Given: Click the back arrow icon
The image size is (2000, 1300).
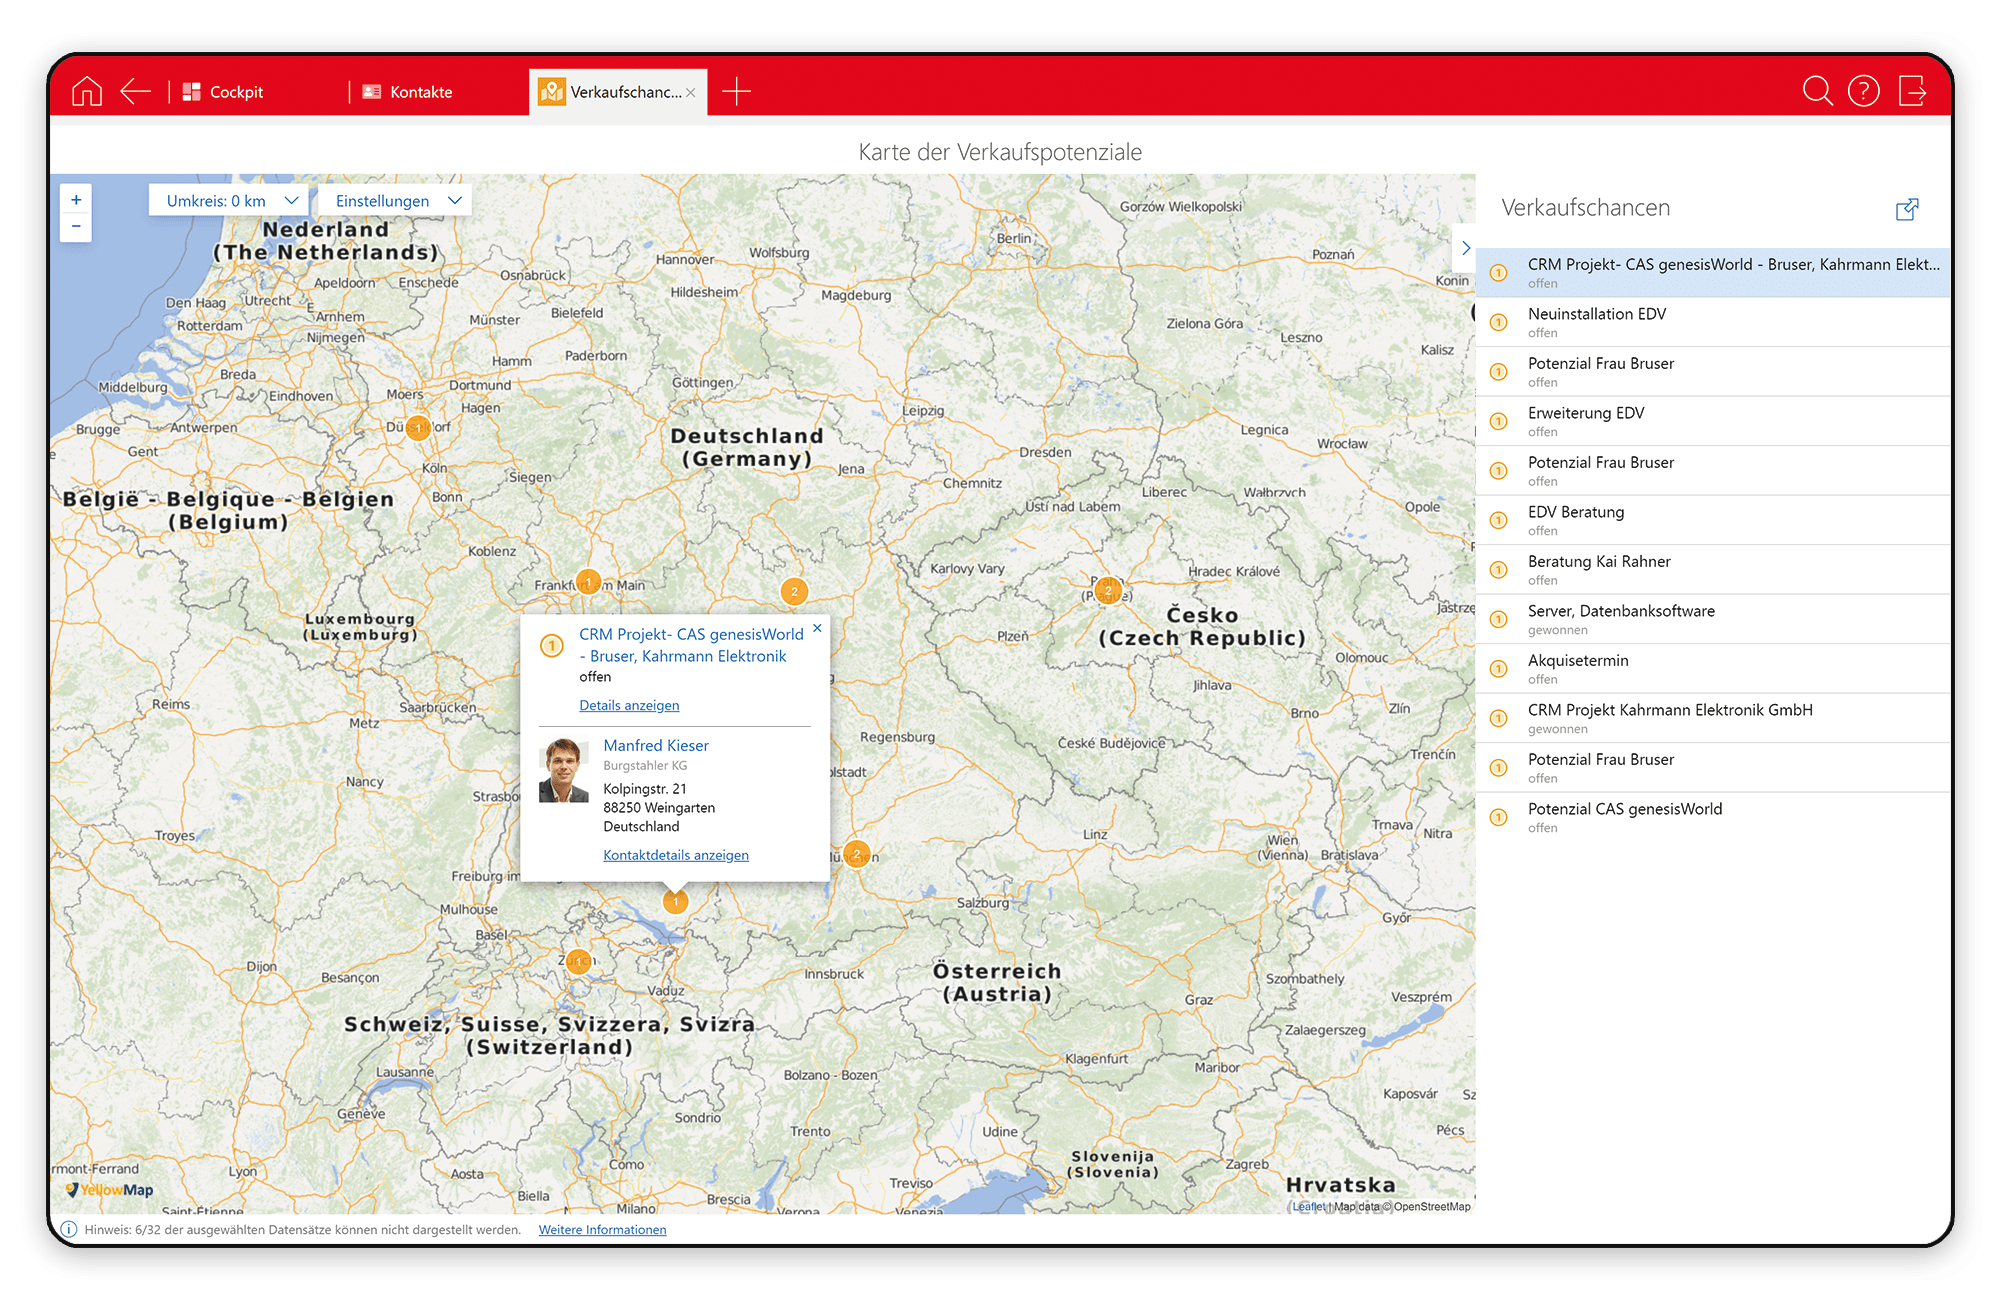Looking at the screenshot, I should (135, 91).
